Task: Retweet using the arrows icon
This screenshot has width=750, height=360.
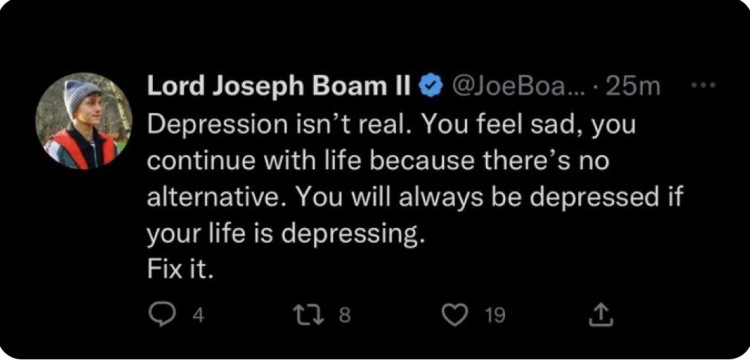Action: 312,316
